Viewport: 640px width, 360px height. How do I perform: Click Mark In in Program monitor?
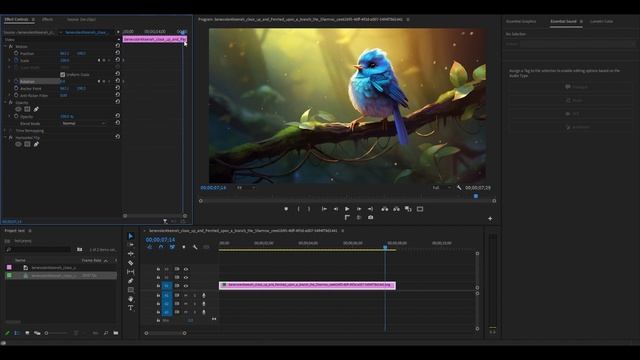coord(298,209)
